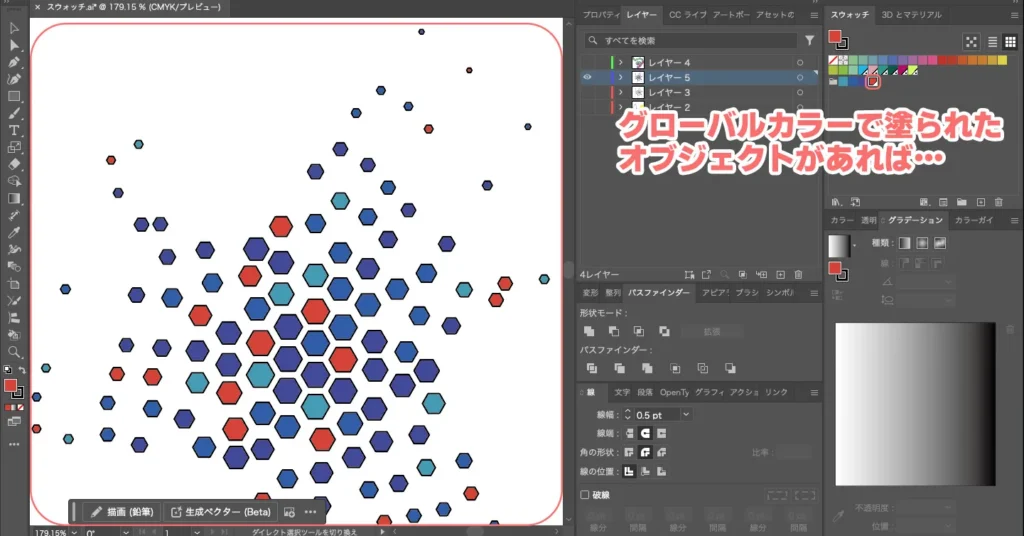Select the Artboard tool
Screen dimensions: 1024x536
point(14,284)
